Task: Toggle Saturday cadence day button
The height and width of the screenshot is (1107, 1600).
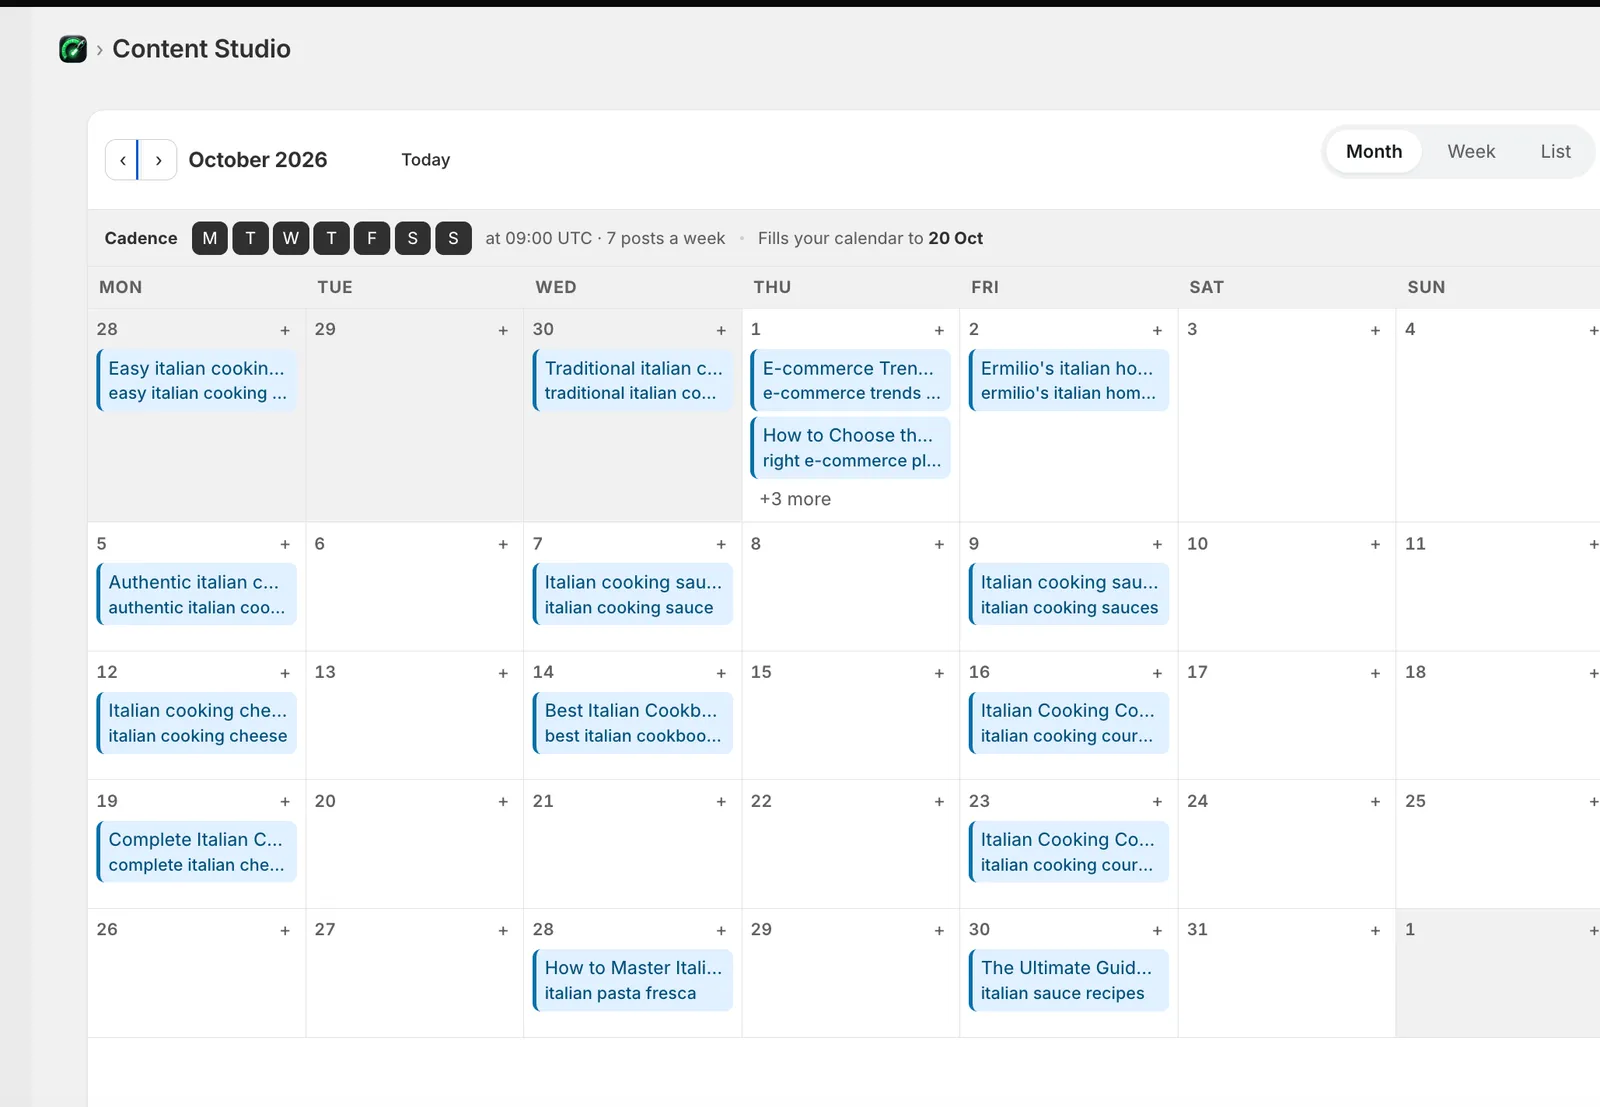Action: pyautogui.click(x=412, y=238)
